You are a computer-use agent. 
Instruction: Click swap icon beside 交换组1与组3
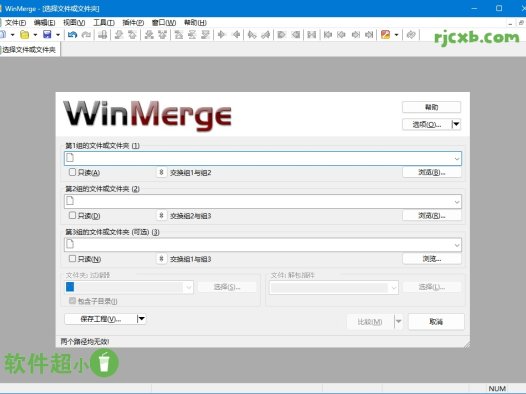tap(161, 259)
